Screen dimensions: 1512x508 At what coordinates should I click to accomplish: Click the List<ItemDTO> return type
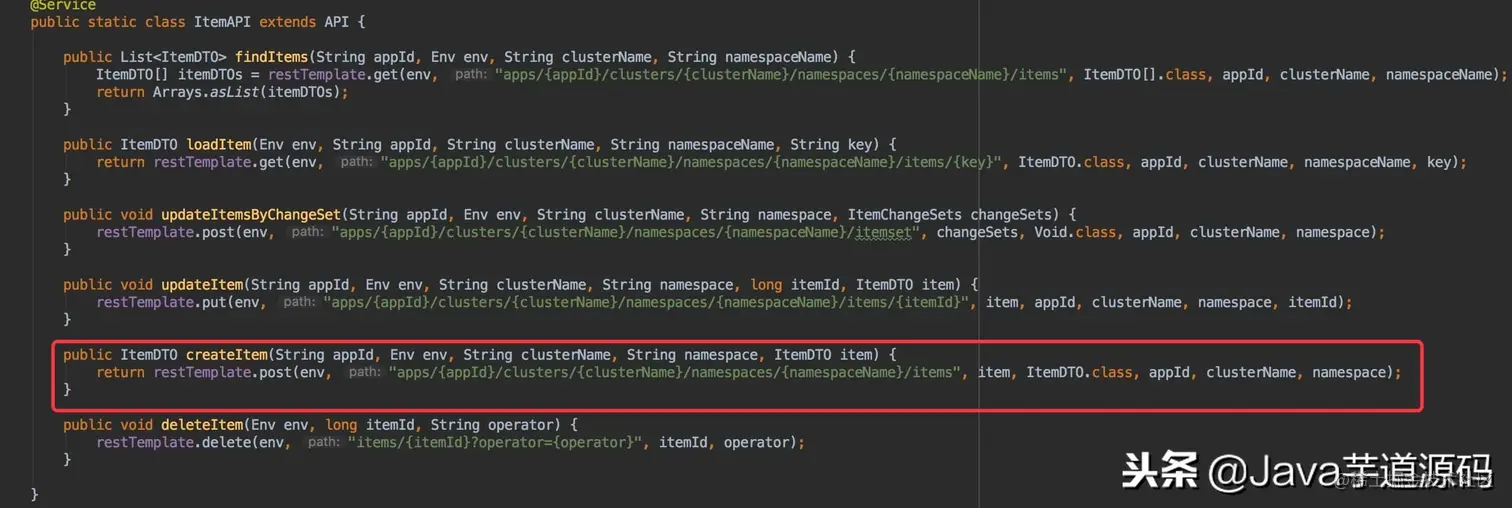point(172,57)
